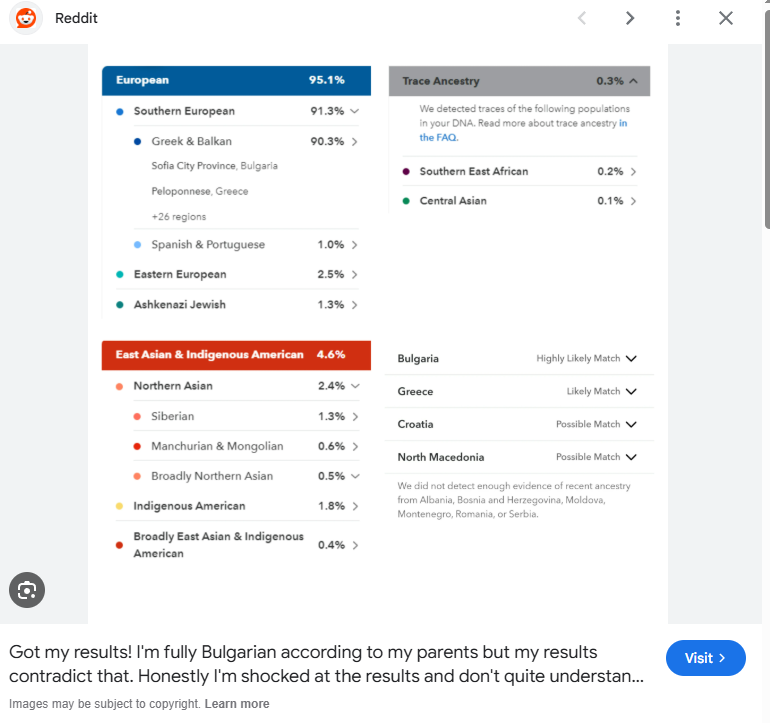Open the Greek & Balkan details arrow
The height and width of the screenshot is (723, 770).
[x=355, y=142]
